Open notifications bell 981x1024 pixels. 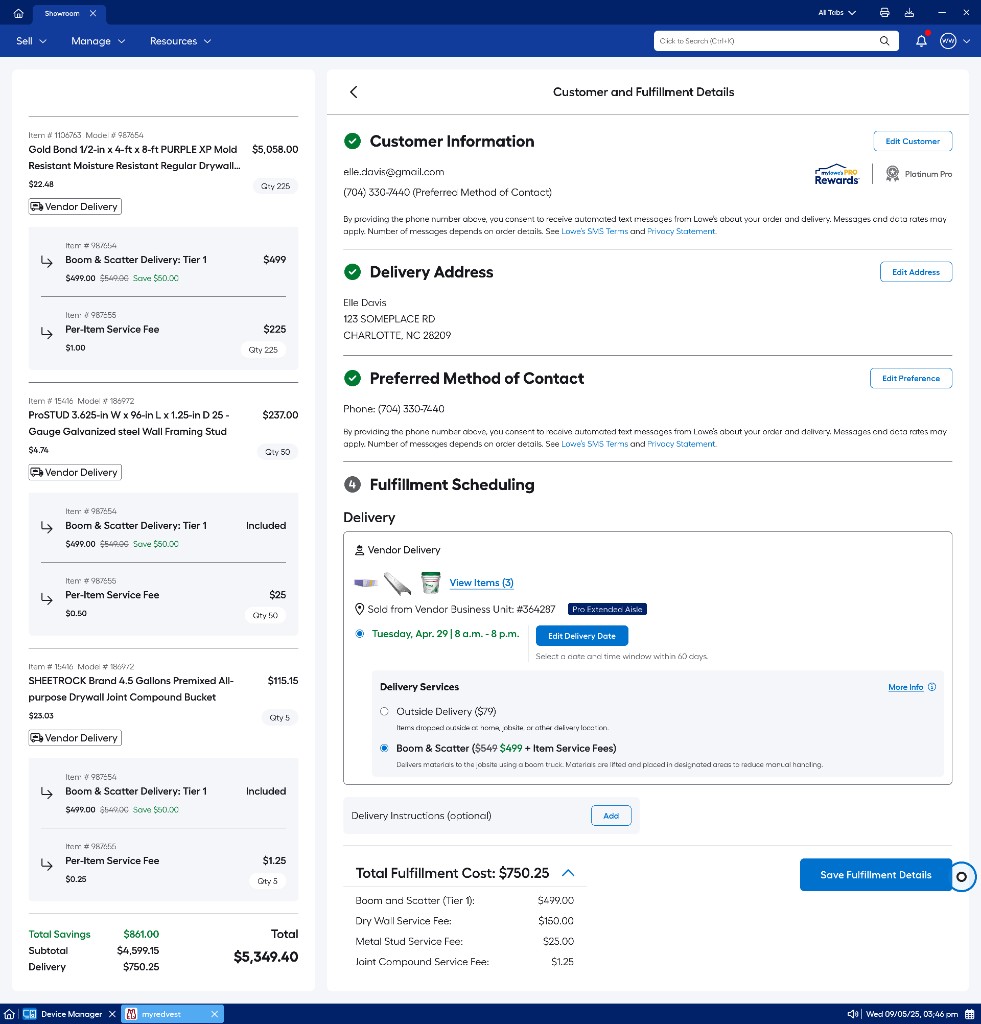(921, 40)
